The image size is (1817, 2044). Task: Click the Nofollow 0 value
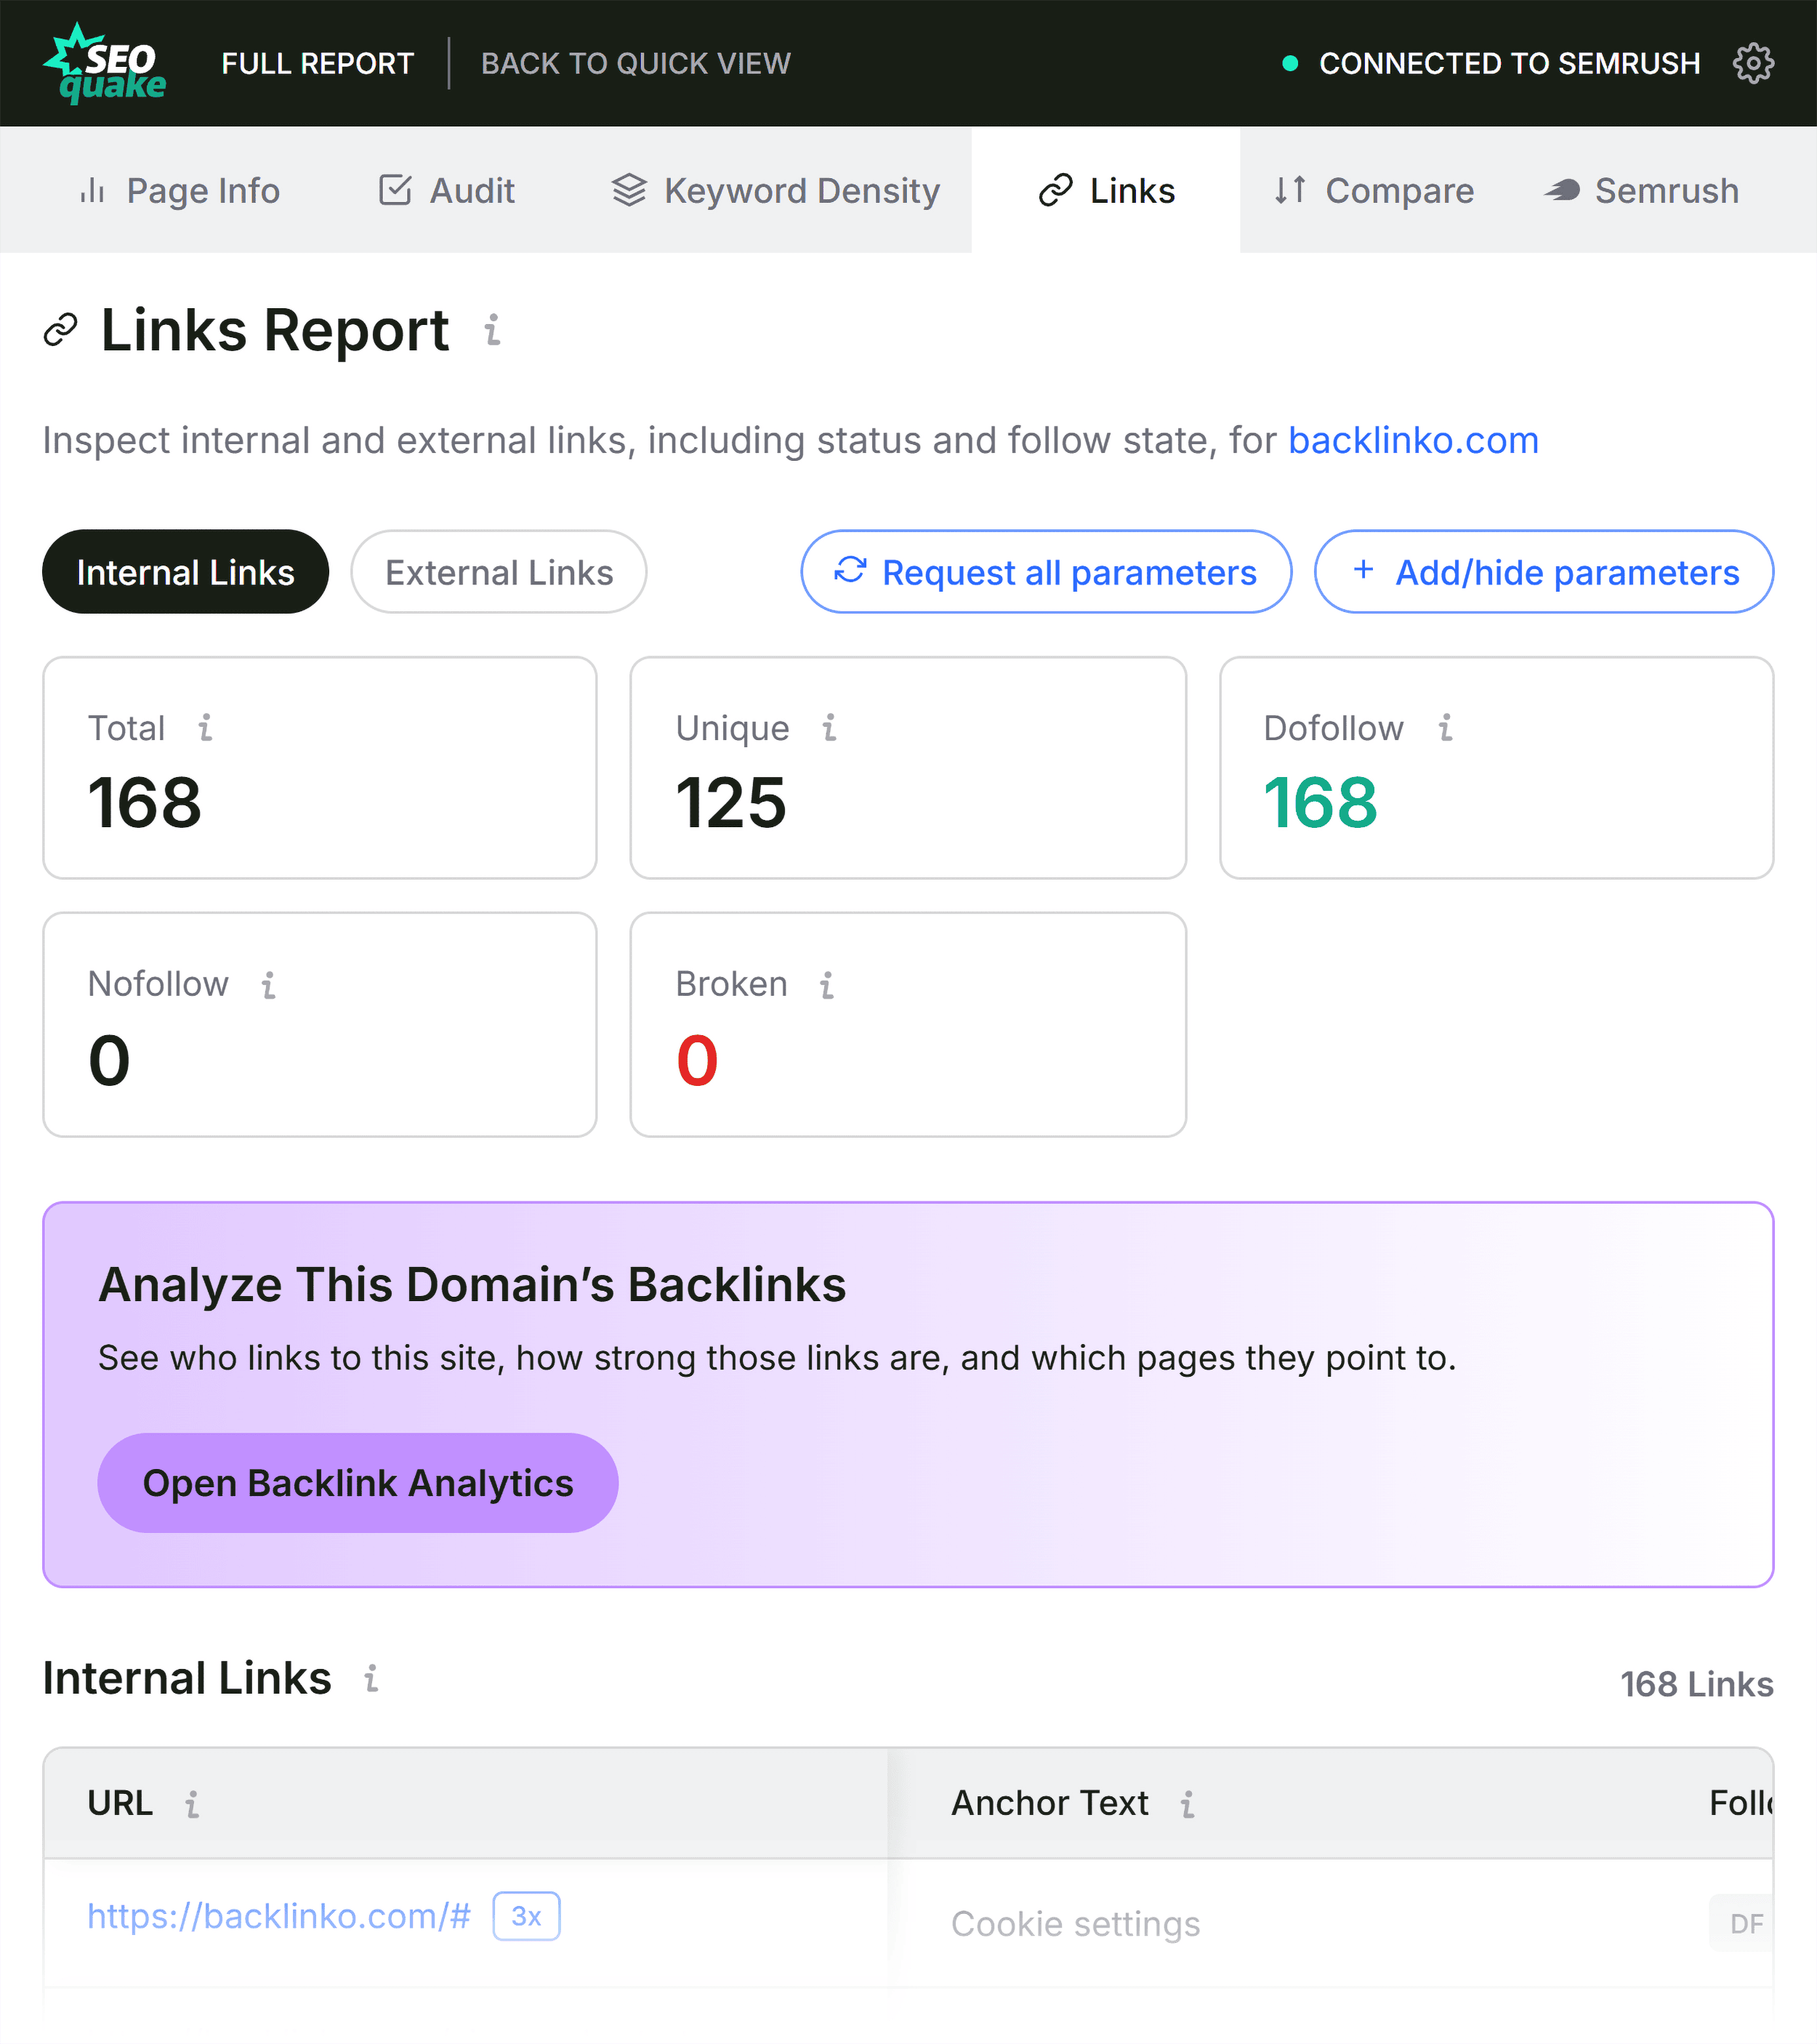(109, 1060)
